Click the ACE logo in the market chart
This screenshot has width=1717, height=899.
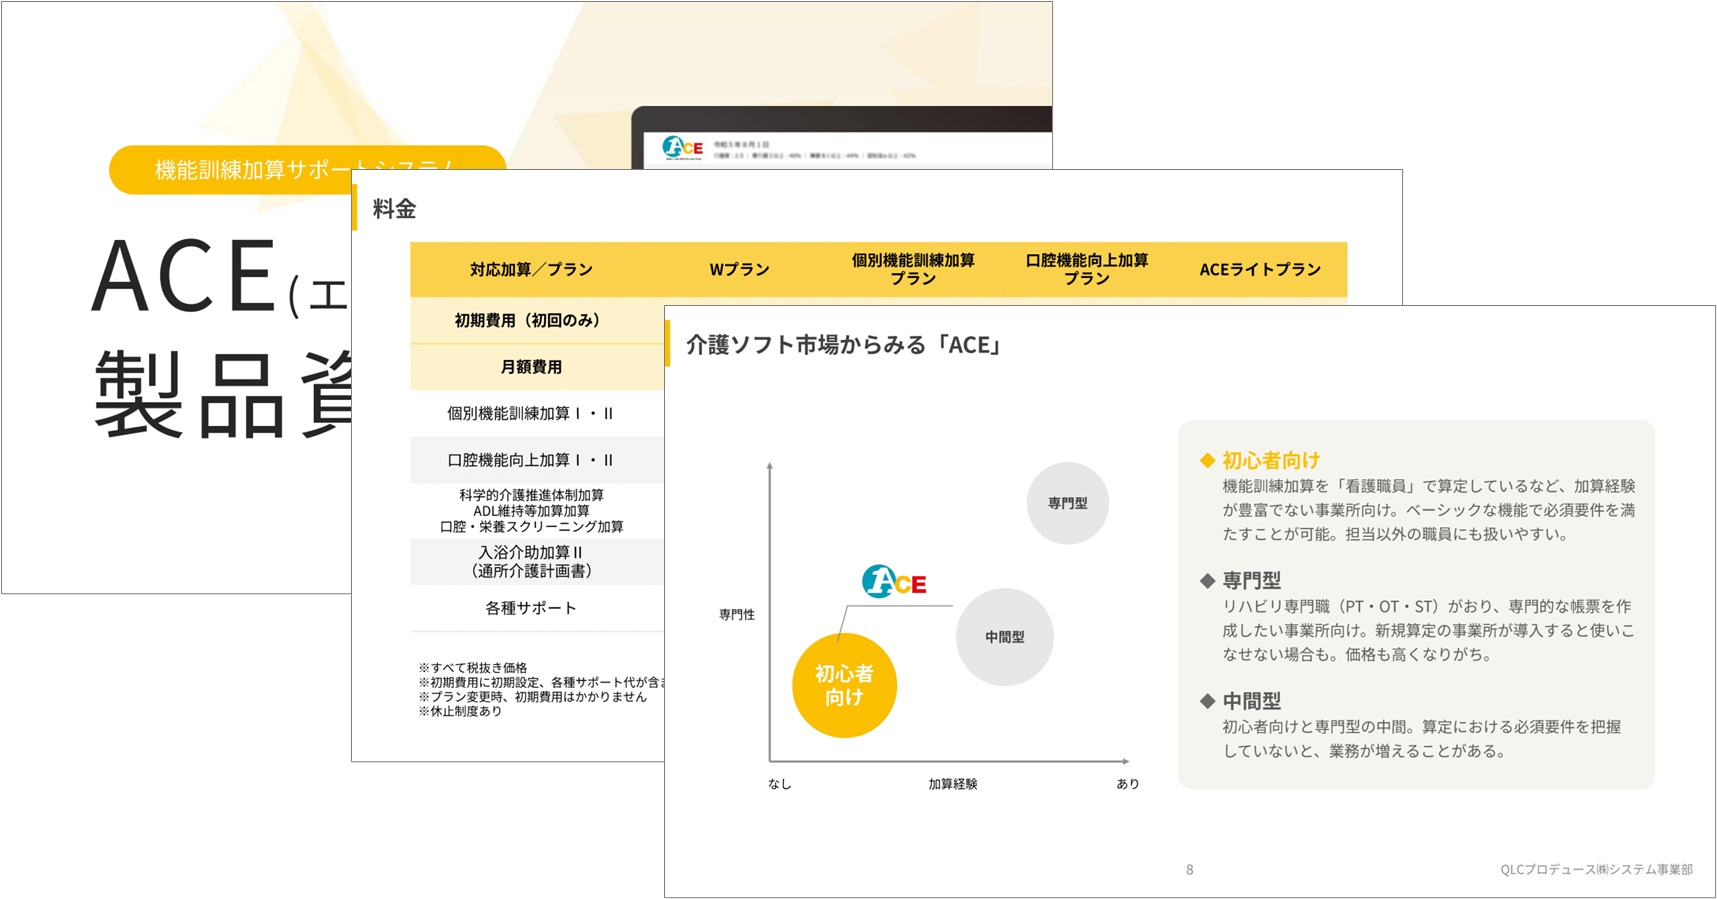894,582
